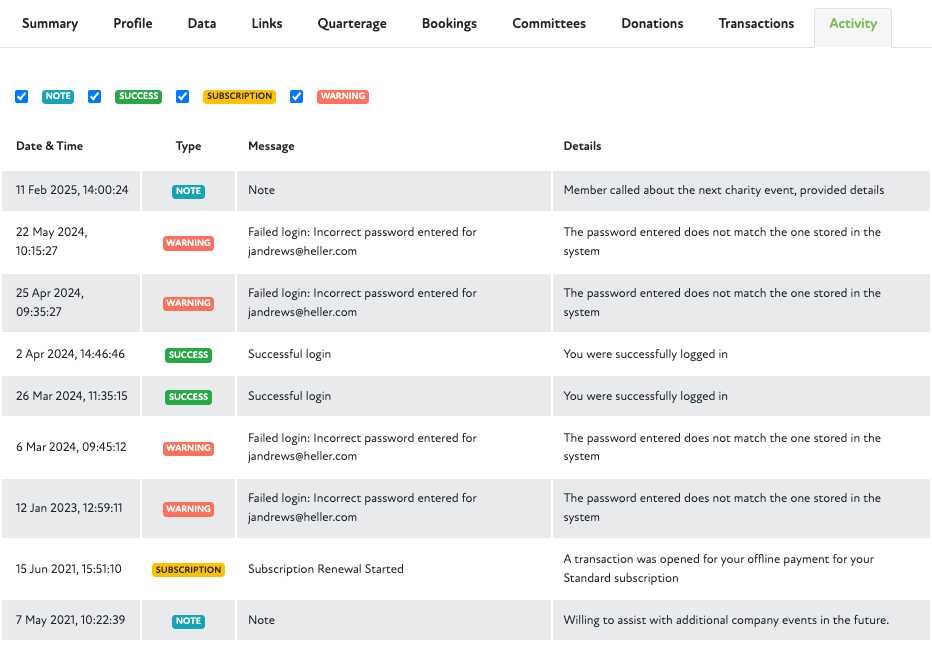The height and width of the screenshot is (646, 932).
Task: Go to the Donations tab
Action: (652, 24)
